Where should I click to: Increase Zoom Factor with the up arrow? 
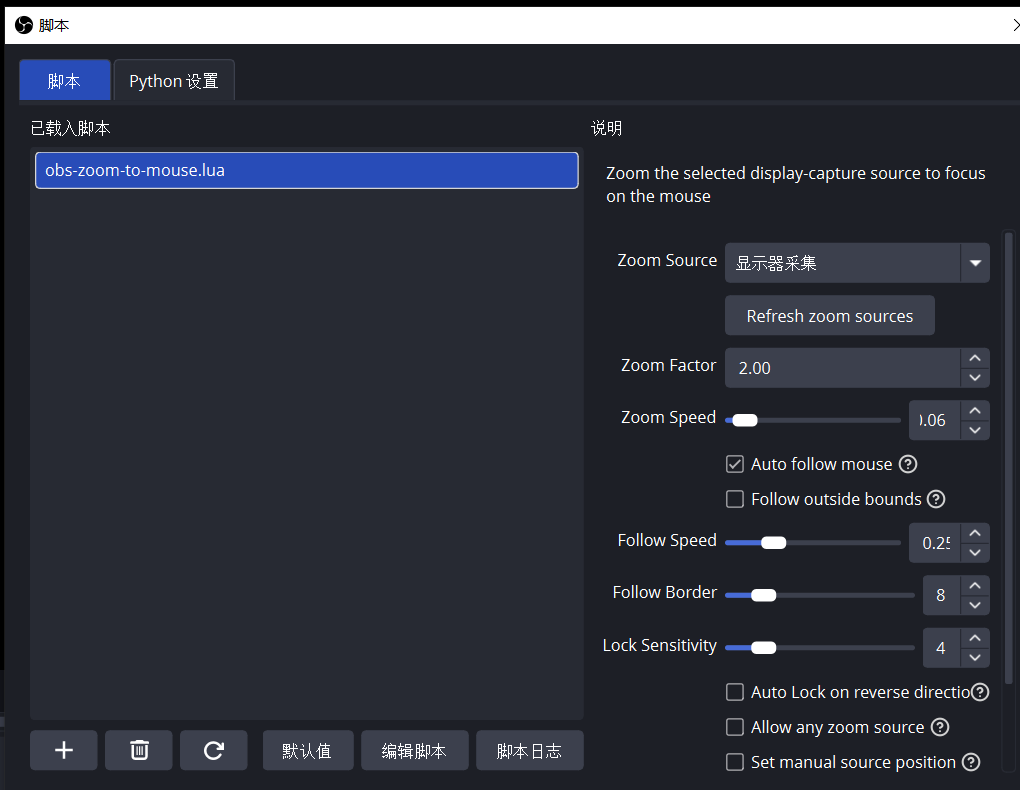click(975, 358)
